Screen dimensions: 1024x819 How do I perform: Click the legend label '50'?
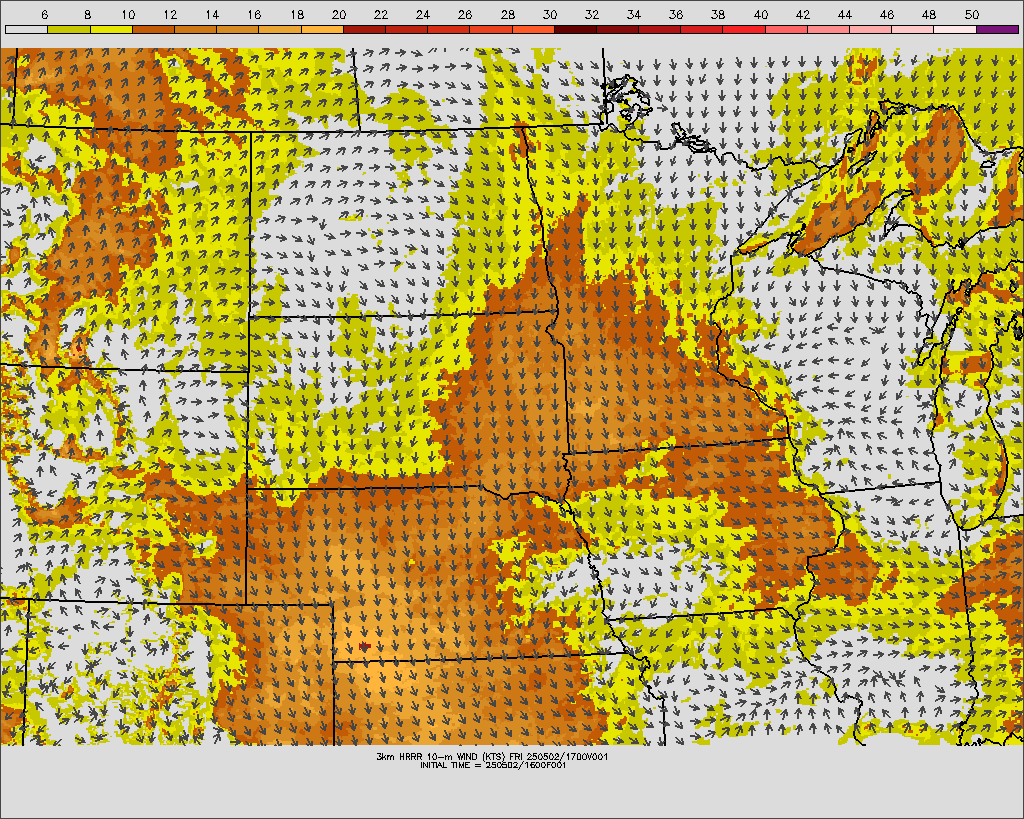[x=971, y=14]
